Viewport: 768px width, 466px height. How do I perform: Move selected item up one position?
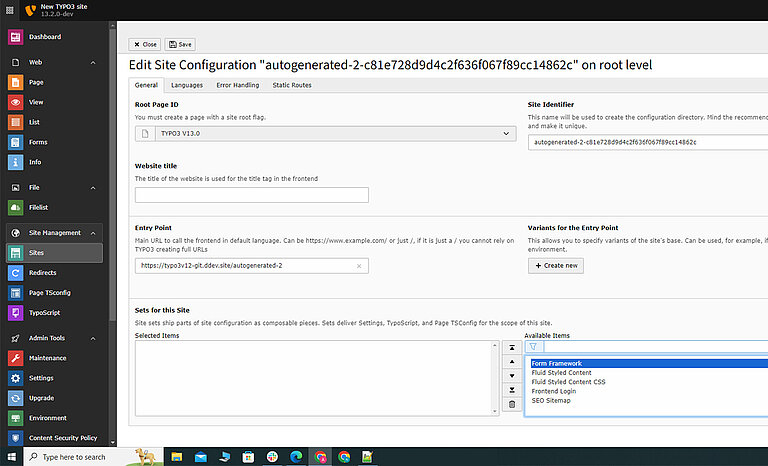512,362
